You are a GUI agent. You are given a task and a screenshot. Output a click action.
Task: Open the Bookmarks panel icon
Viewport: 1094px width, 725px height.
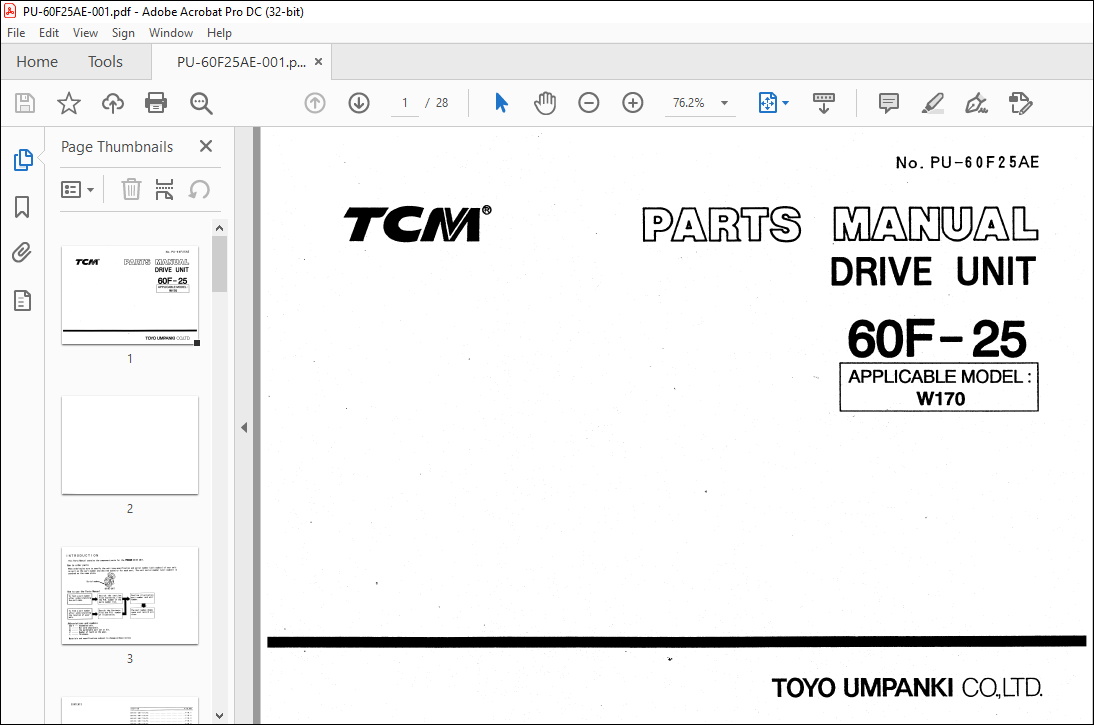(x=22, y=207)
